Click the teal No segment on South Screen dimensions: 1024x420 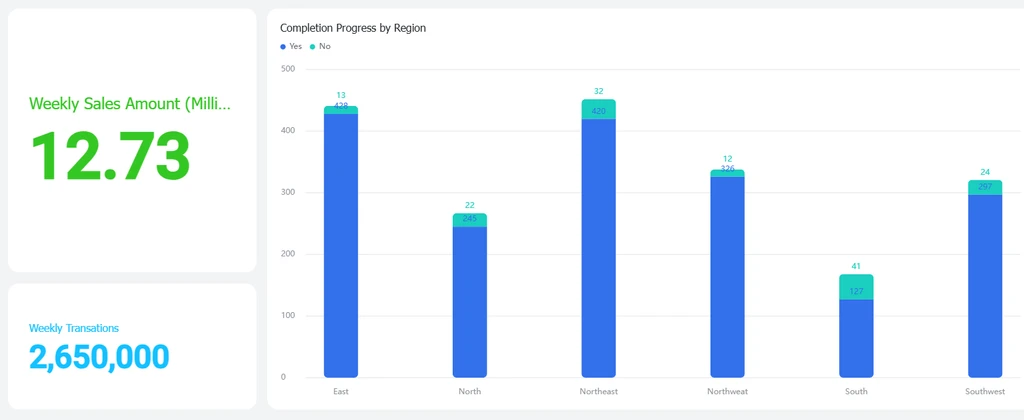click(856, 287)
